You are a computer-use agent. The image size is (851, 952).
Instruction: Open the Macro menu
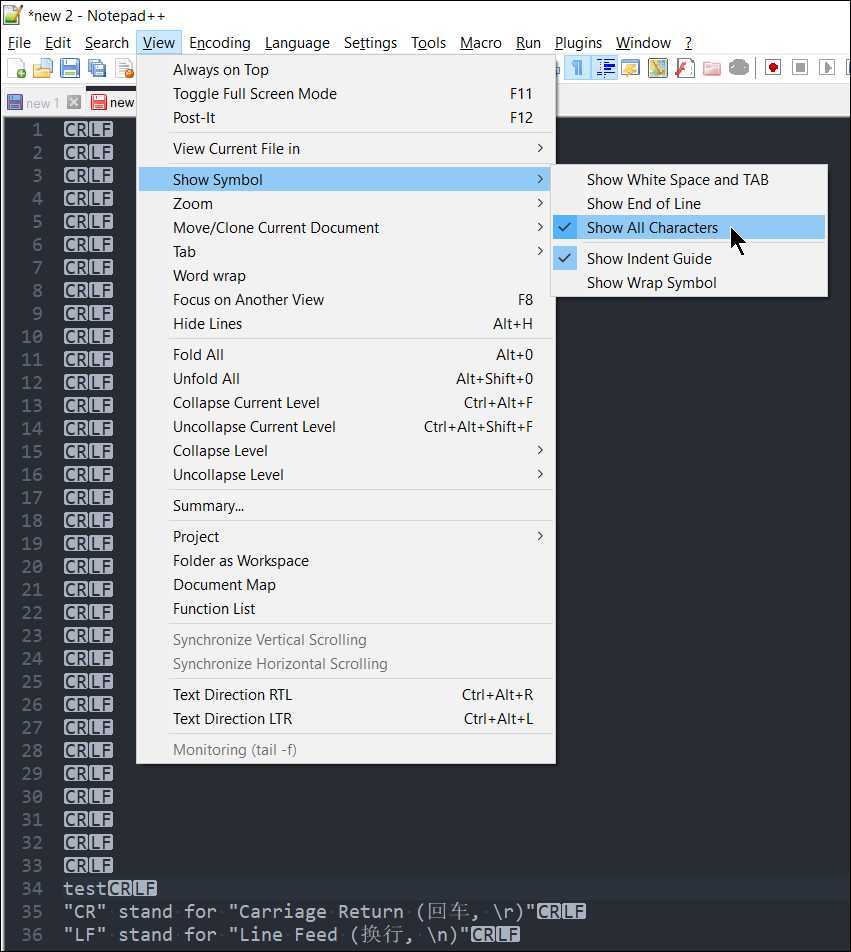[x=481, y=43]
